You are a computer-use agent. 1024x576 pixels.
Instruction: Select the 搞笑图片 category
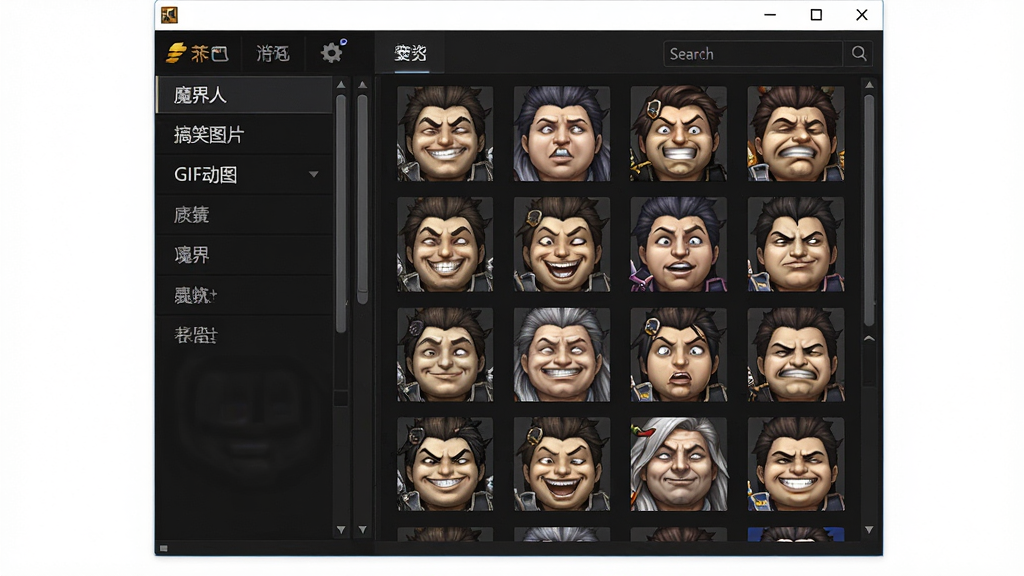(x=244, y=135)
